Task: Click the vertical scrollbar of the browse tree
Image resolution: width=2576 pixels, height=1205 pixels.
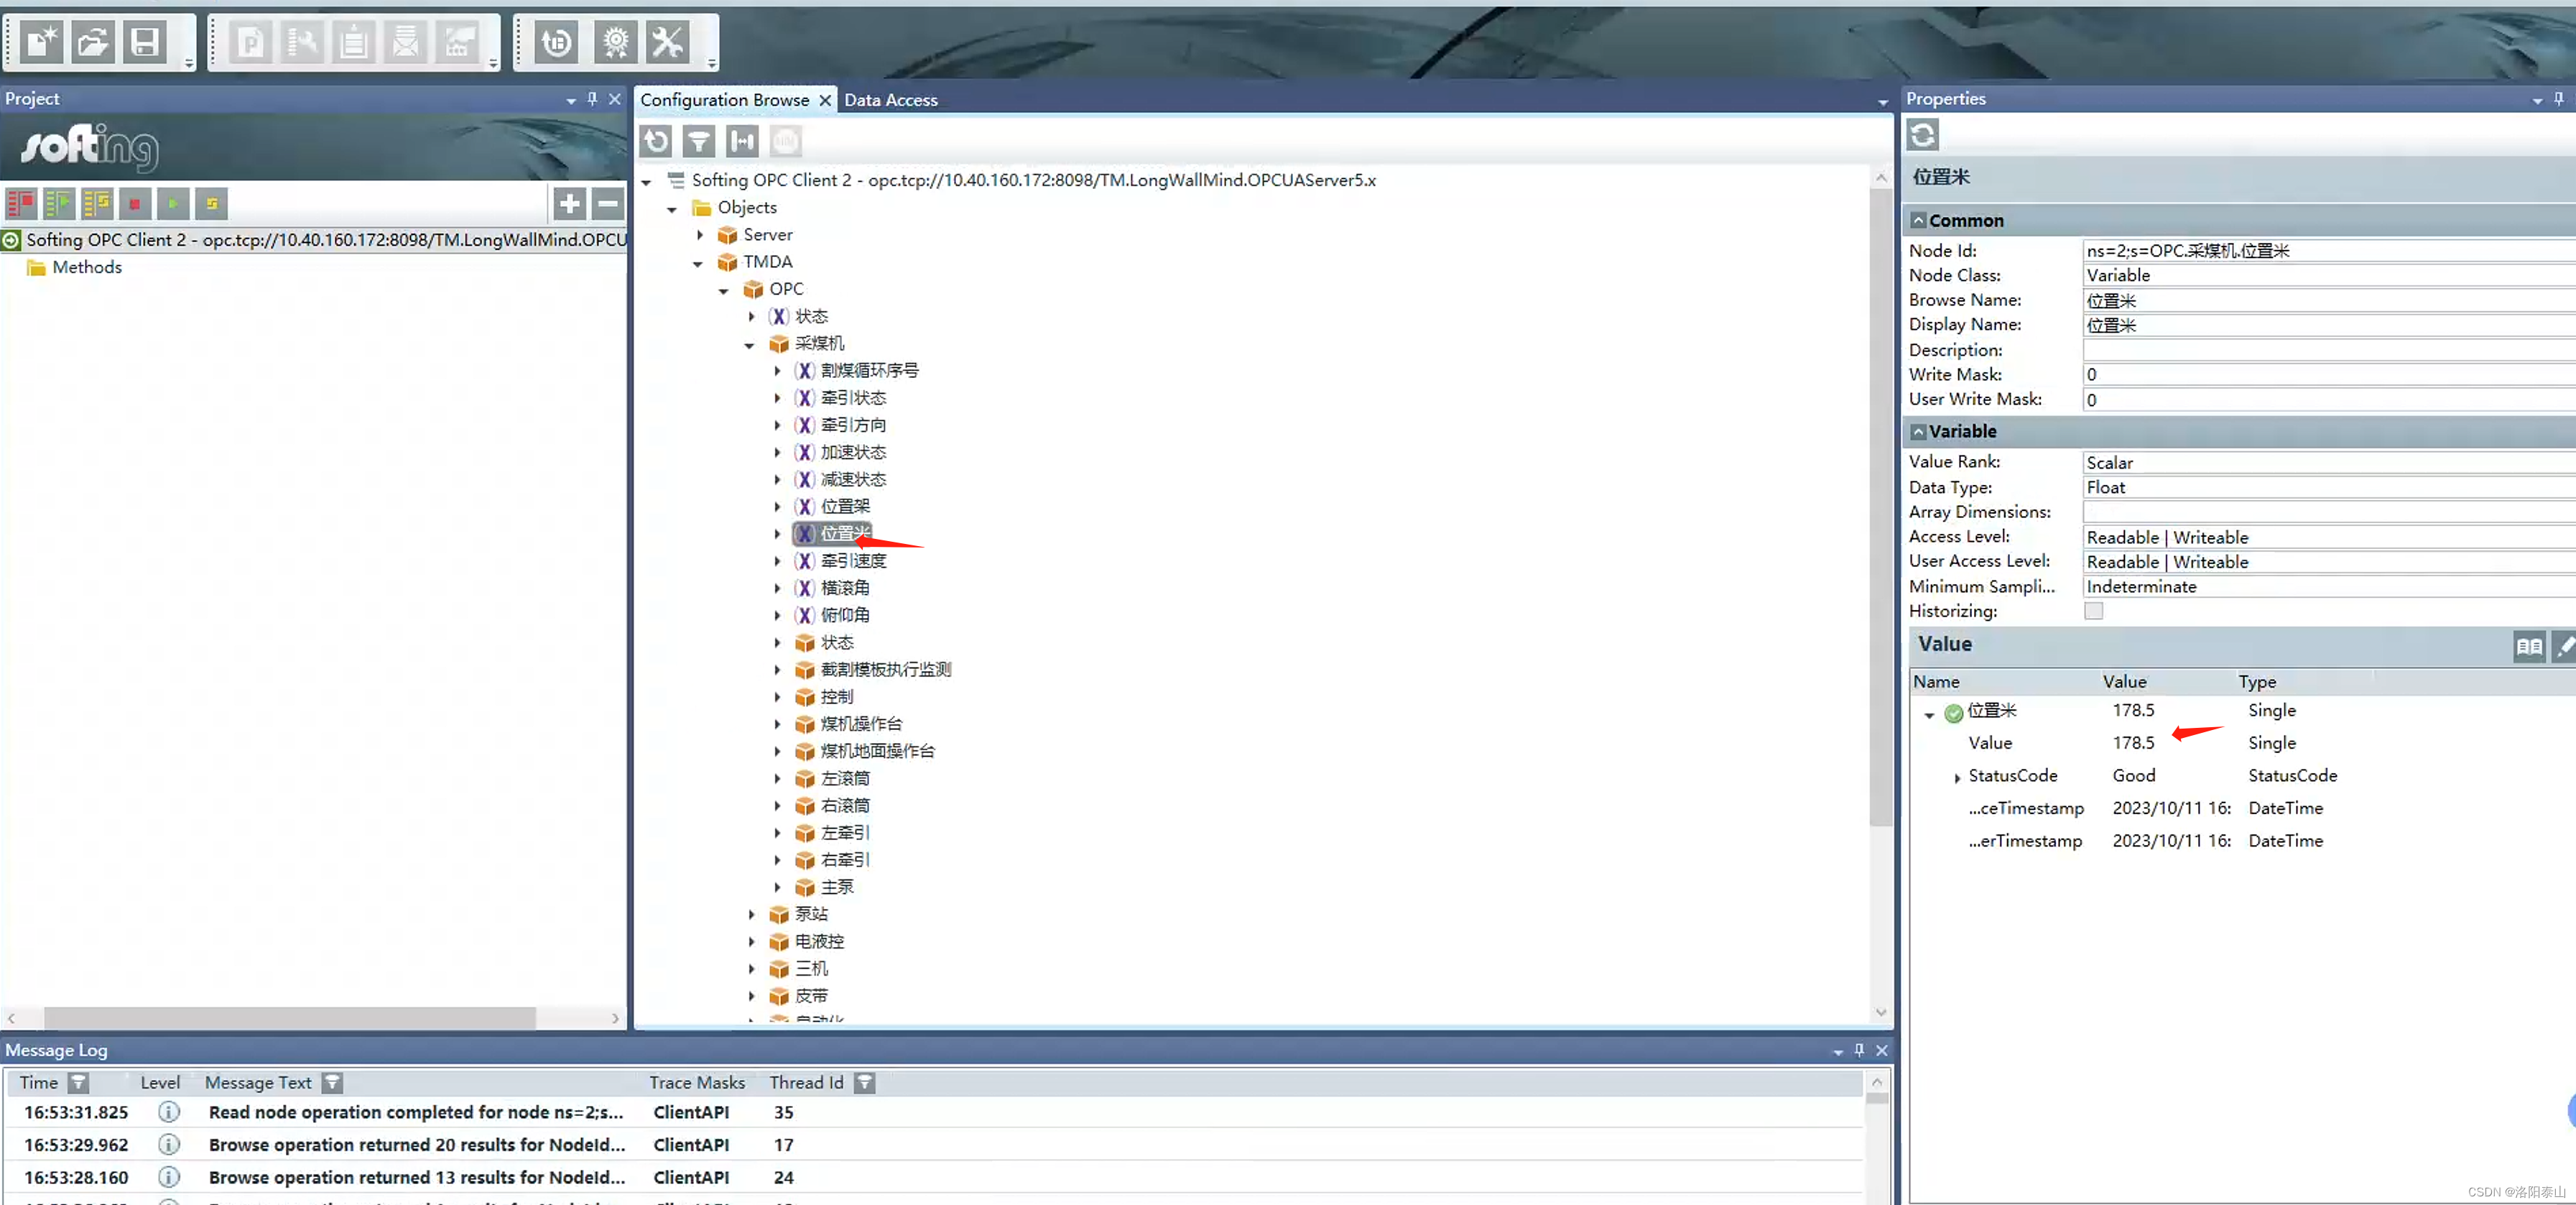Action: [1880, 507]
